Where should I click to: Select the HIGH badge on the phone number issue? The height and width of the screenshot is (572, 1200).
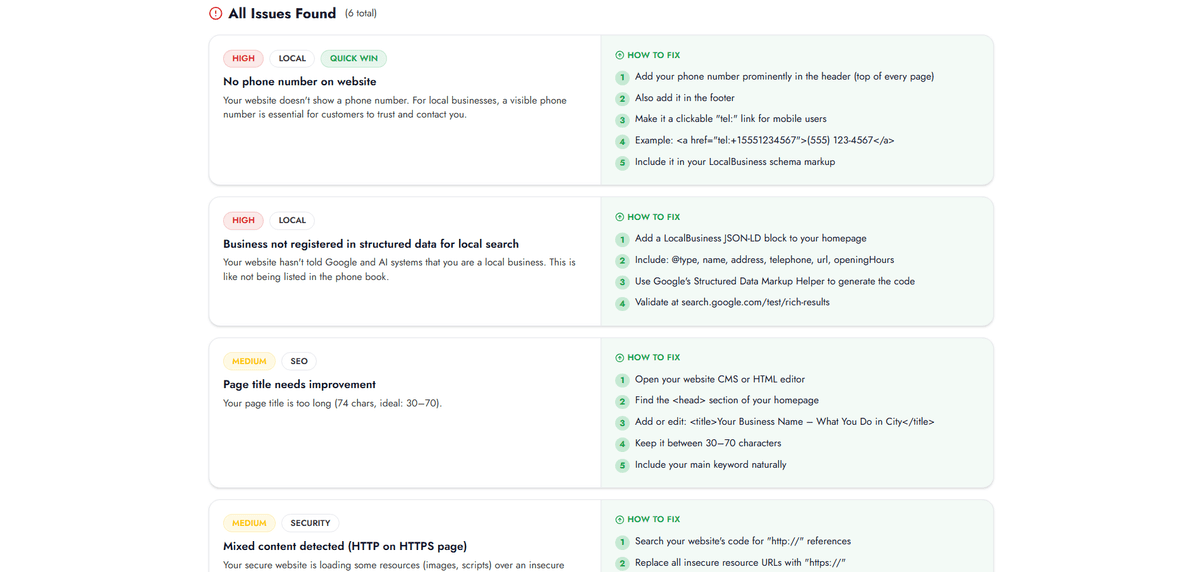243,59
